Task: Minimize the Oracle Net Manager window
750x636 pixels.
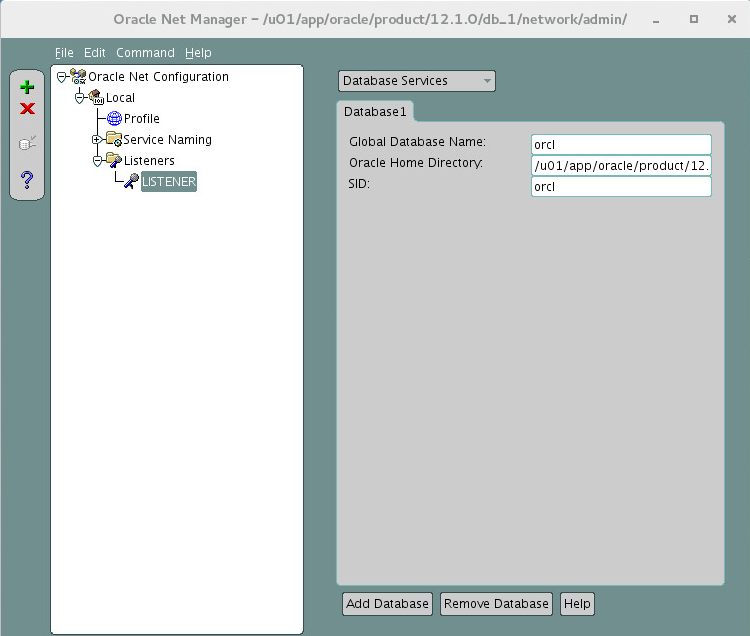Action: 656,20
